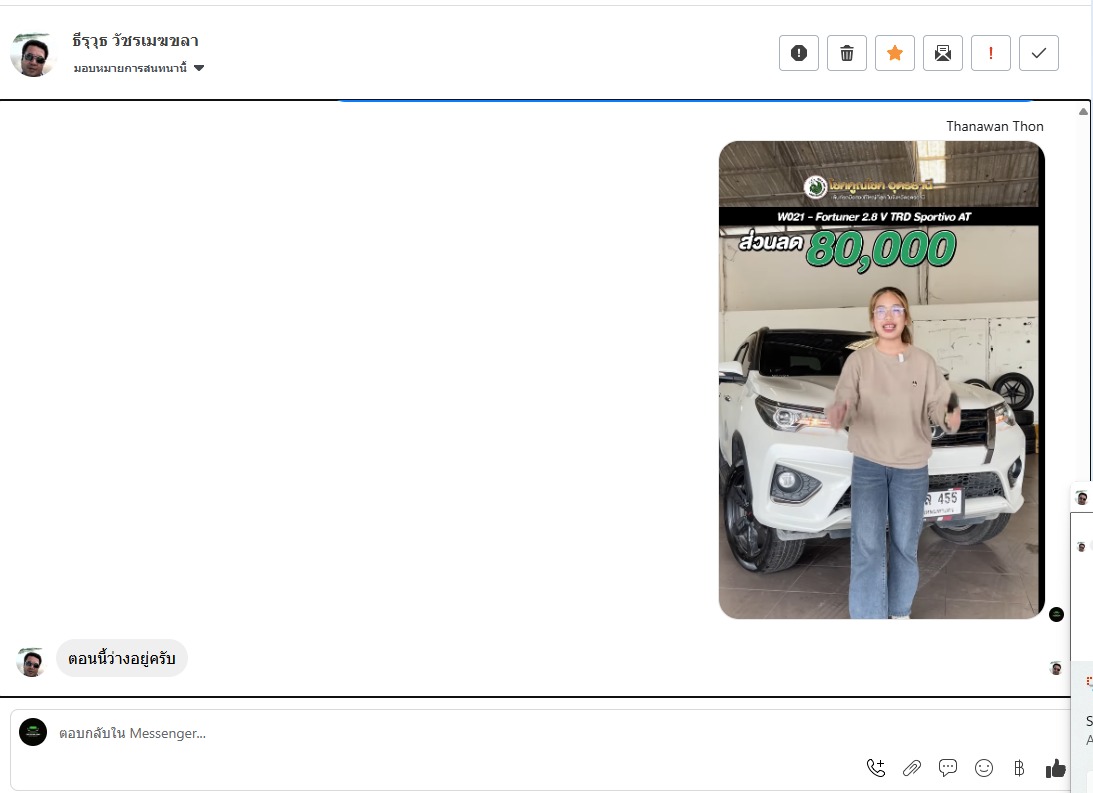Mark conversation as spam with octagon icon
The width and height of the screenshot is (1093, 793).
pos(798,53)
